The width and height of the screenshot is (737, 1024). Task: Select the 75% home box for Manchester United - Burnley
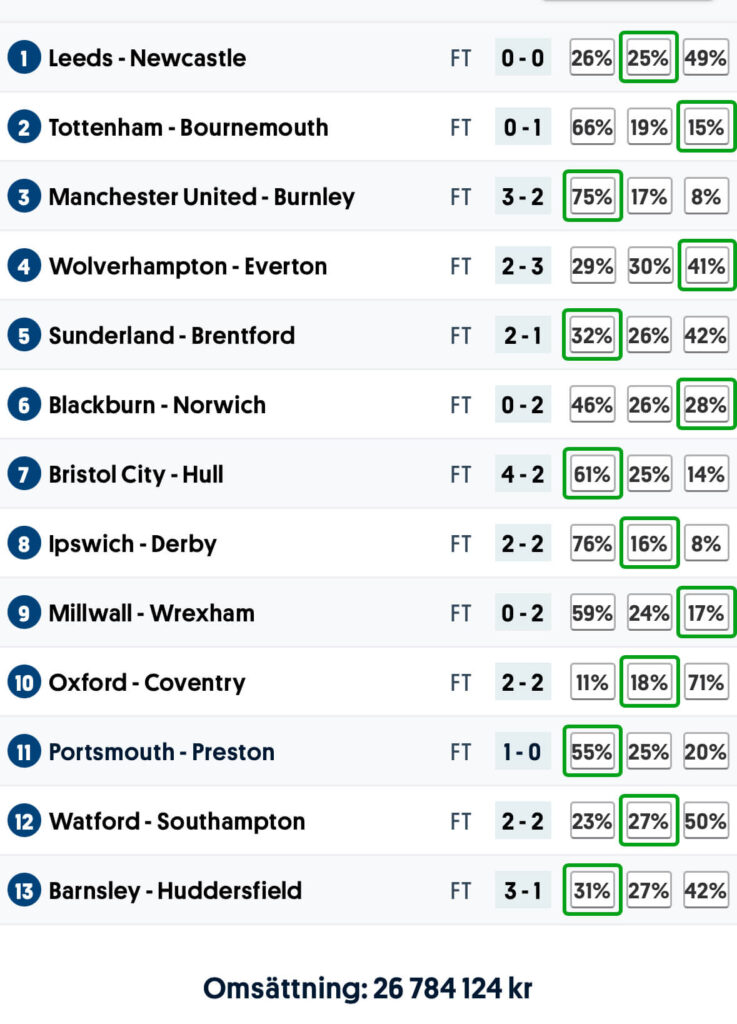[x=591, y=197]
